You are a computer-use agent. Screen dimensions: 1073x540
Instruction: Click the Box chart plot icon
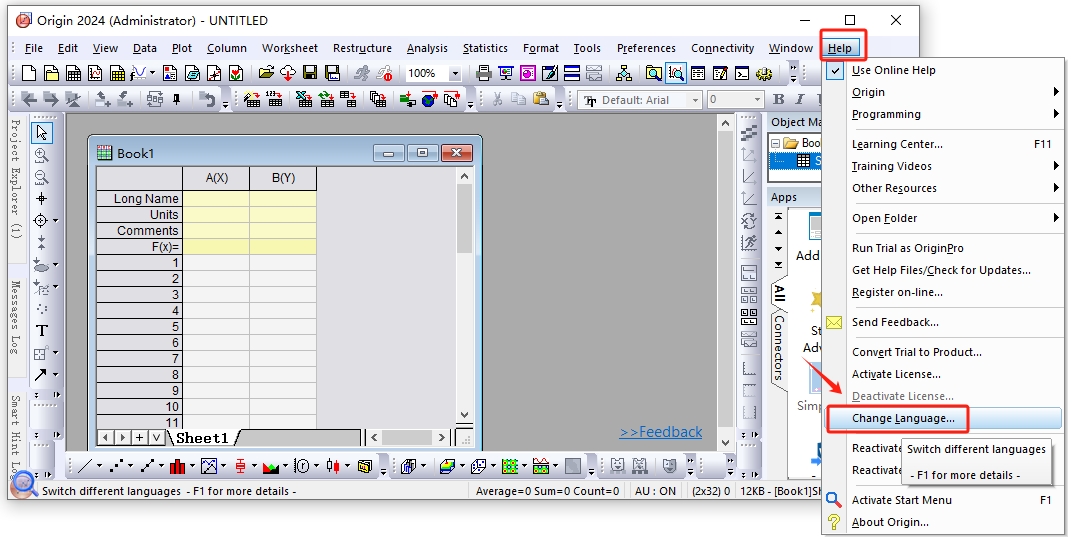(x=240, y=466)
